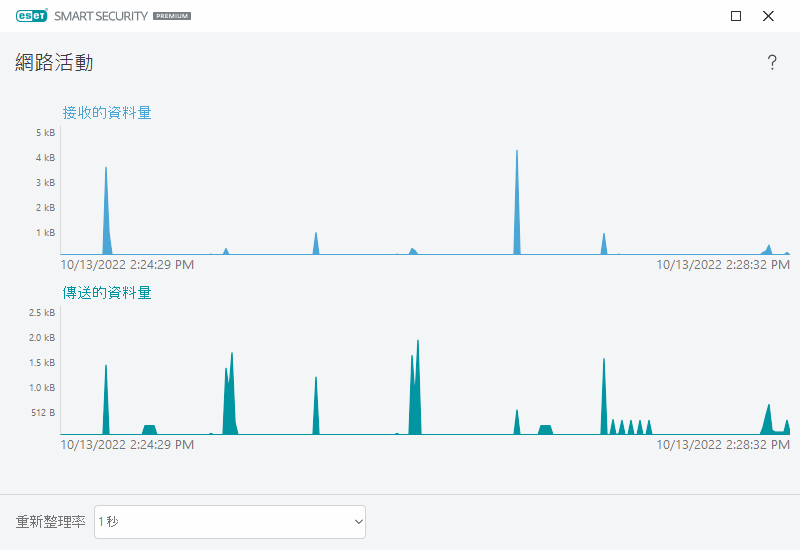Click the PREMIUM badge in title bar
The height and width of the screenshot is (550, 800).
172,16
